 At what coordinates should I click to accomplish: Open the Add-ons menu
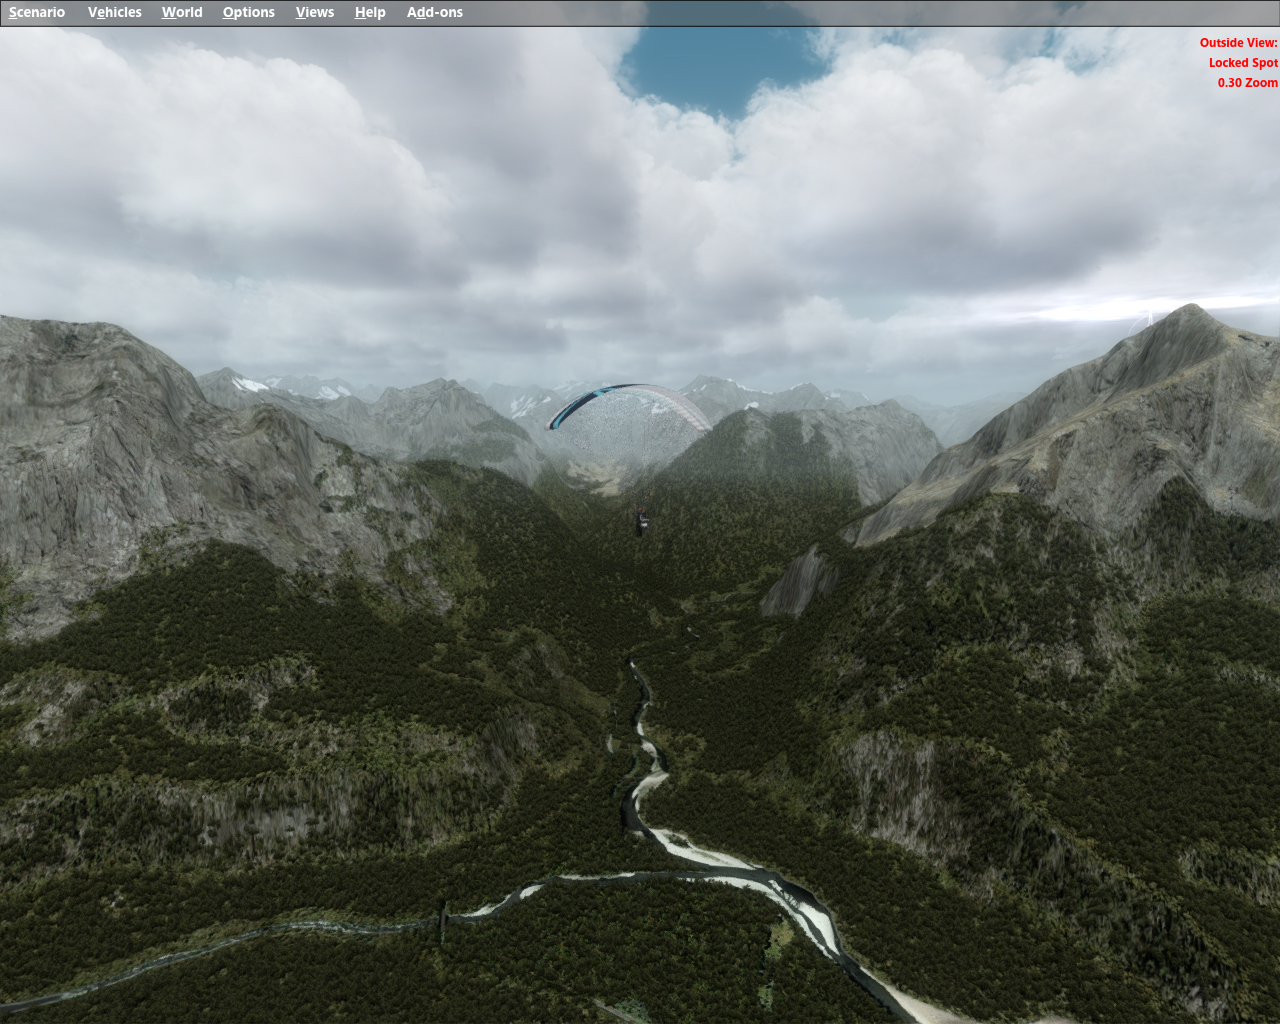(x=435, y=13)
